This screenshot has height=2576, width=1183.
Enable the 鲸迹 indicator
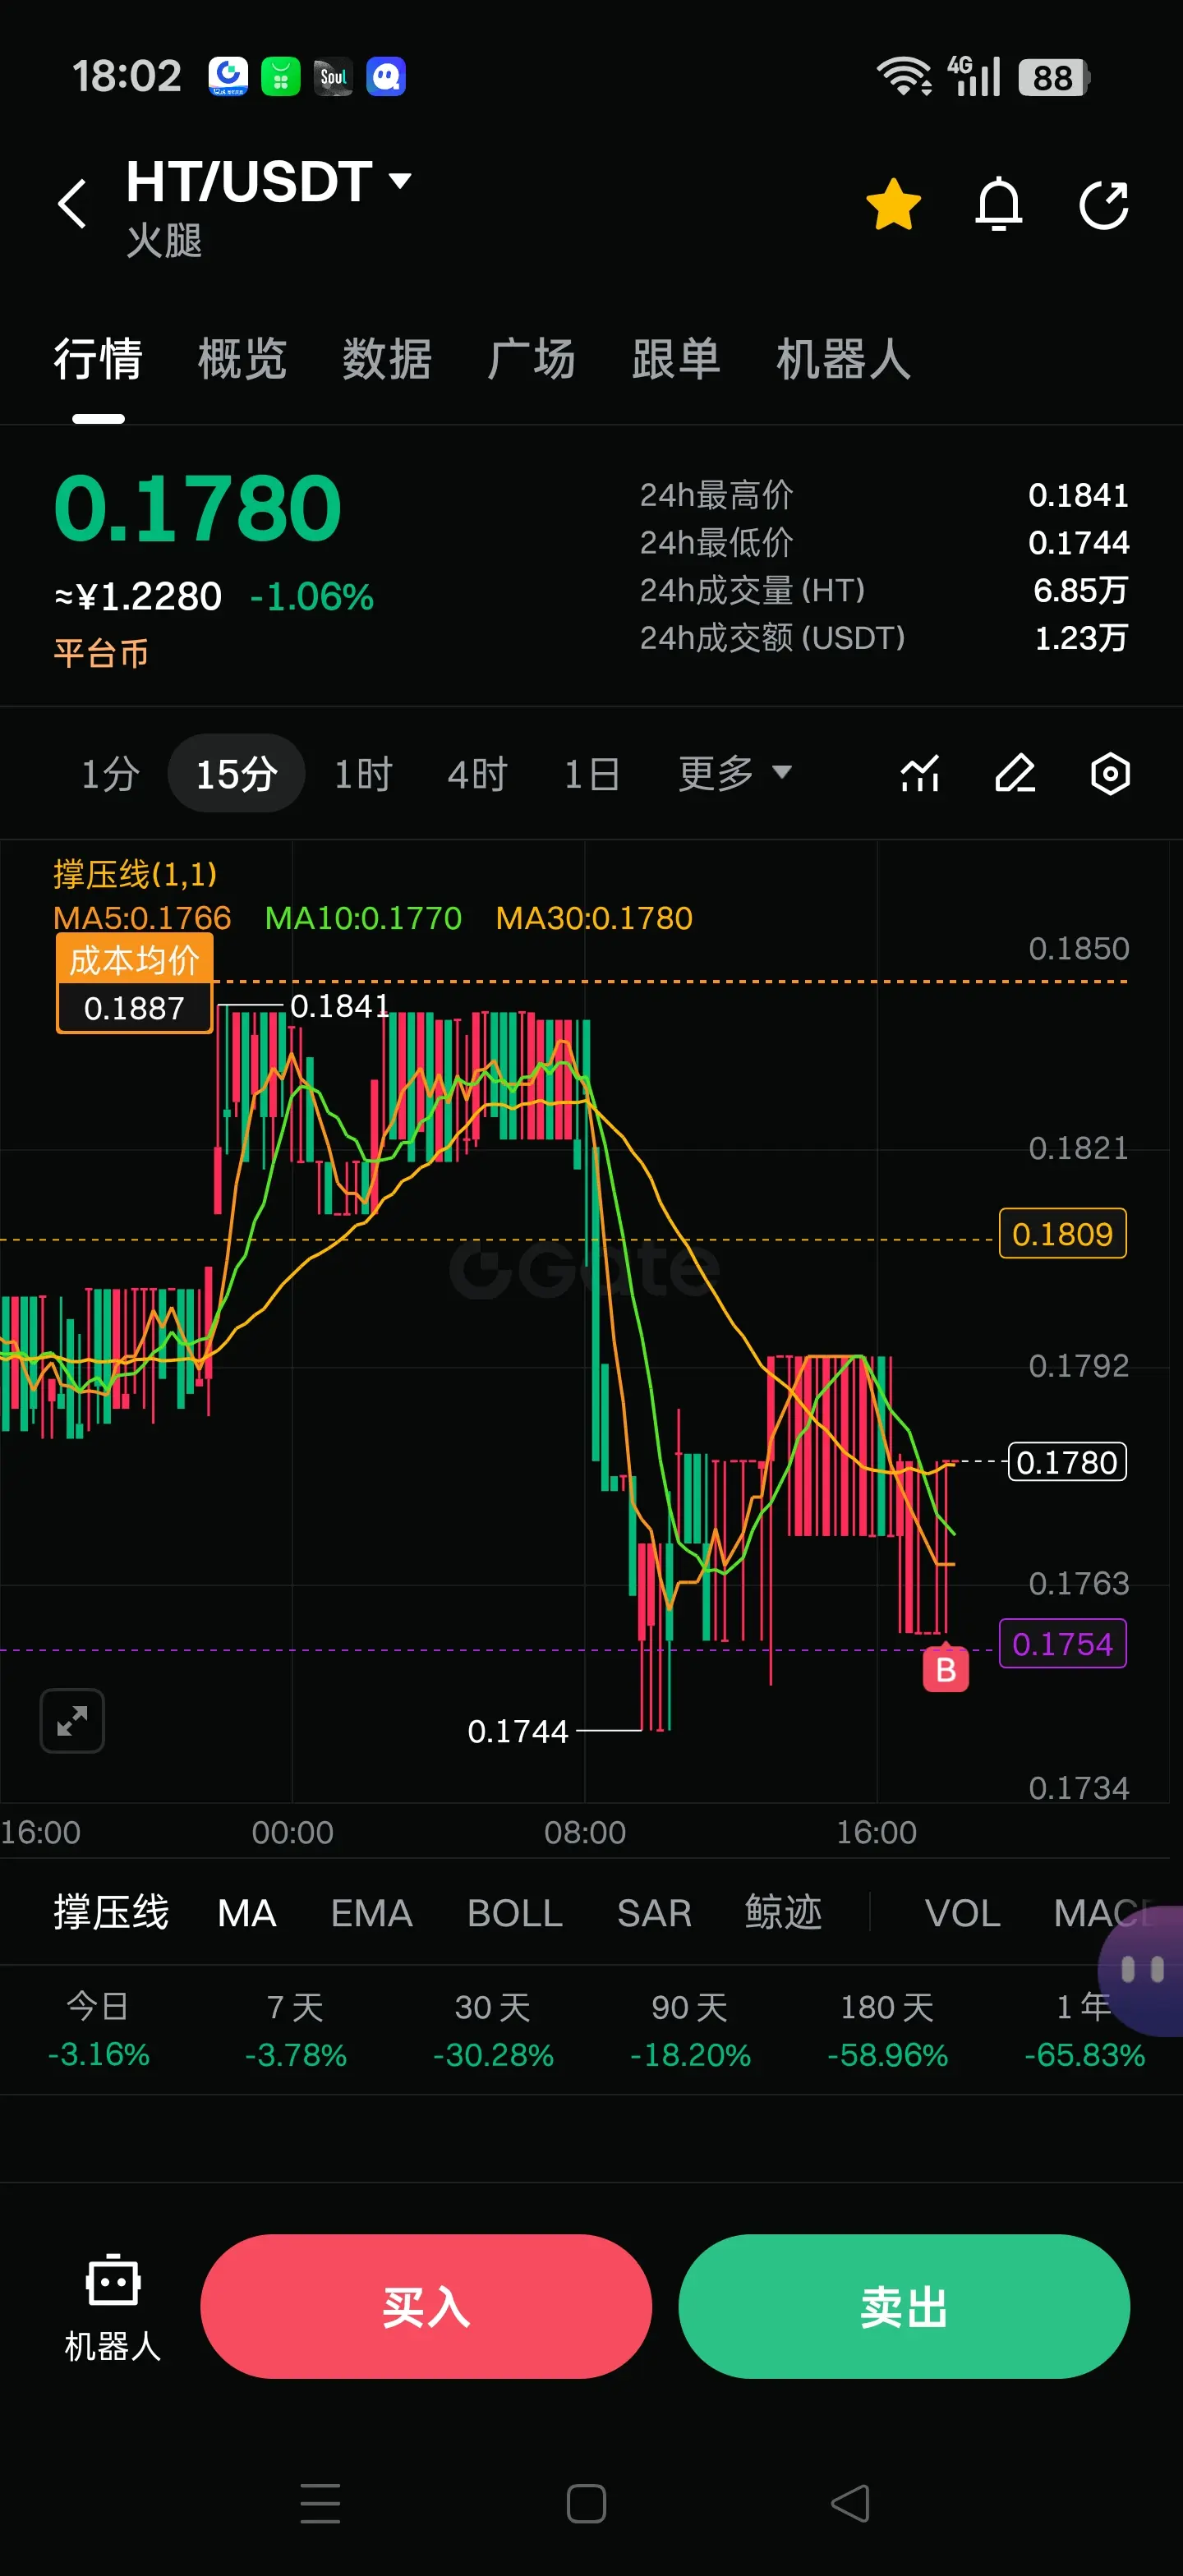click(x=783, y=1912)
